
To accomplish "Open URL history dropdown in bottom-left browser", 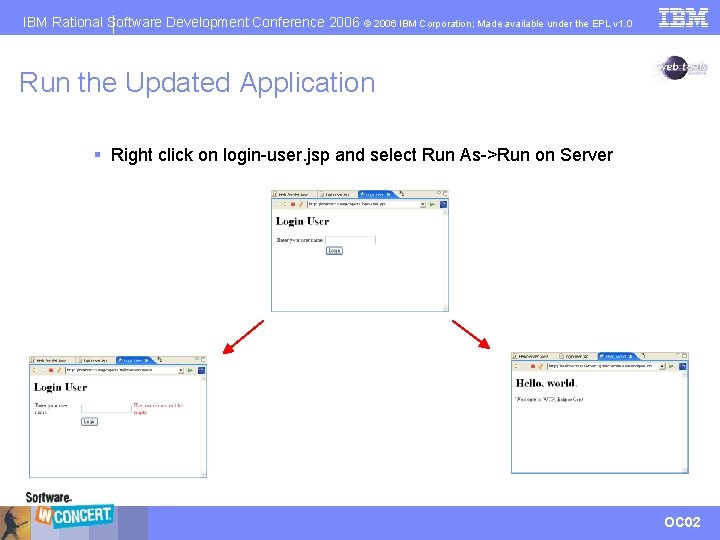I will click(x=181, y=370).
